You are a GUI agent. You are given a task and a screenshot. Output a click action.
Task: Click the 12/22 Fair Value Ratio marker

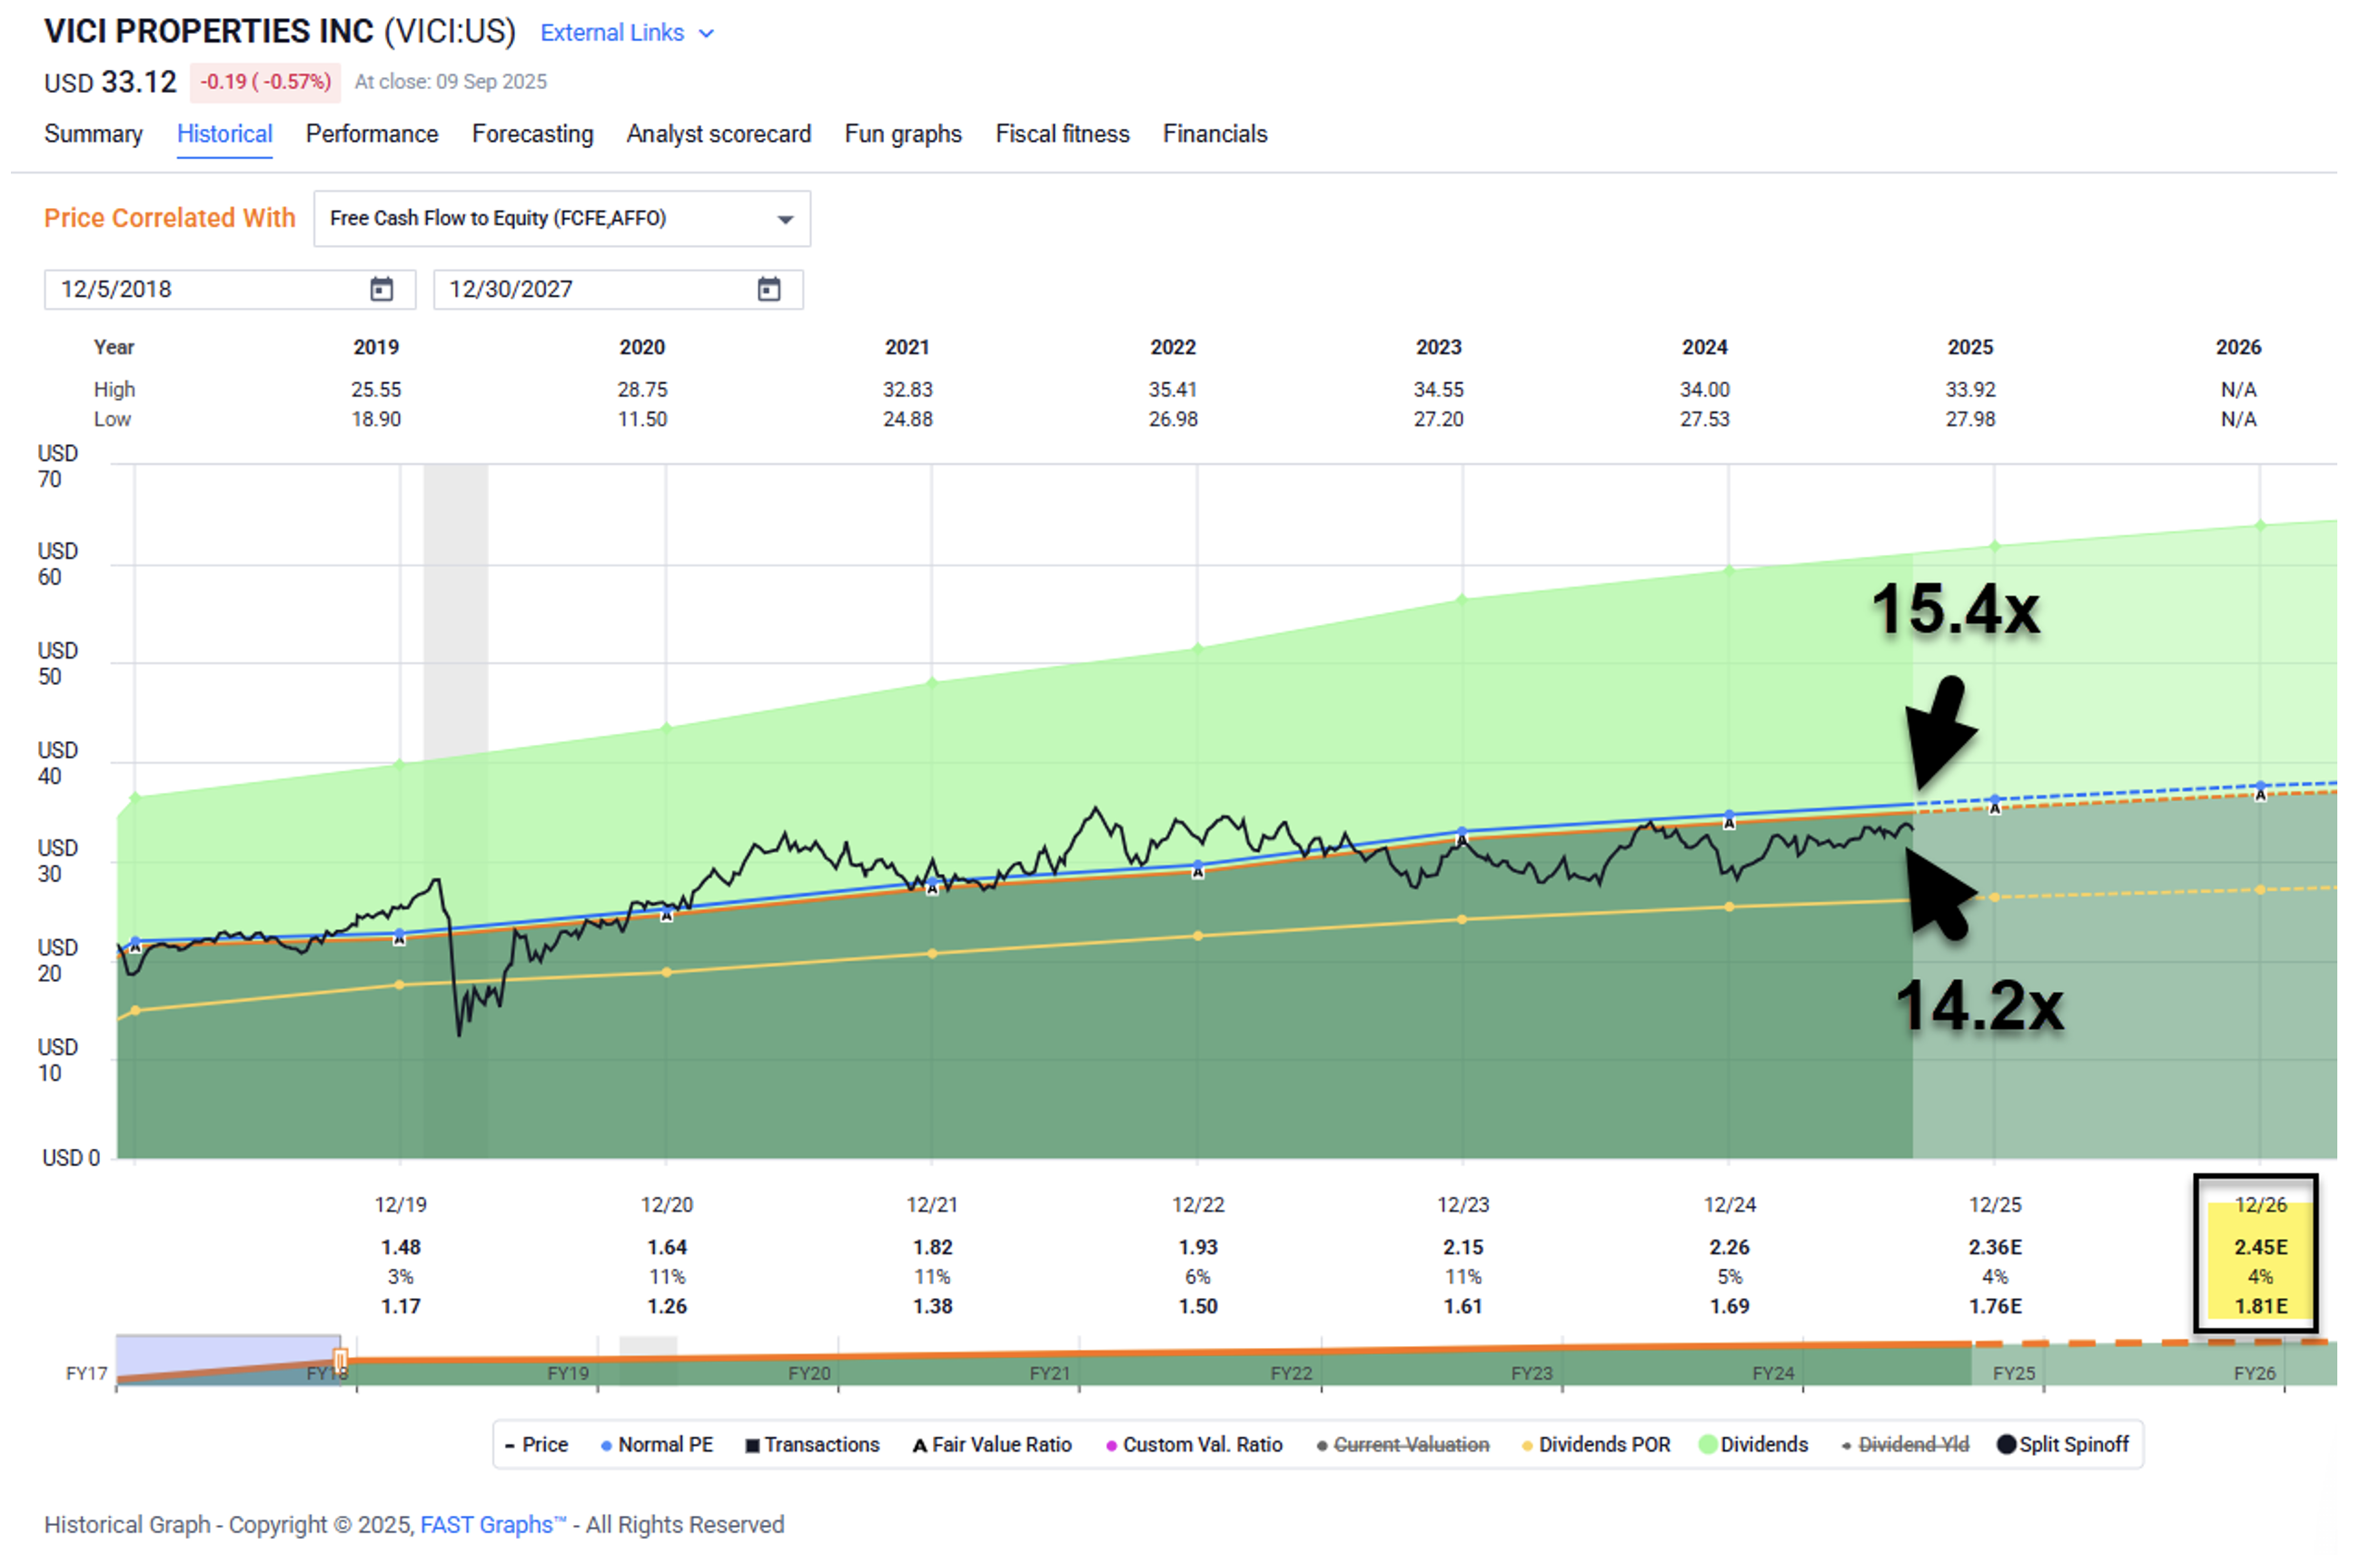(x=1199, y=874)
